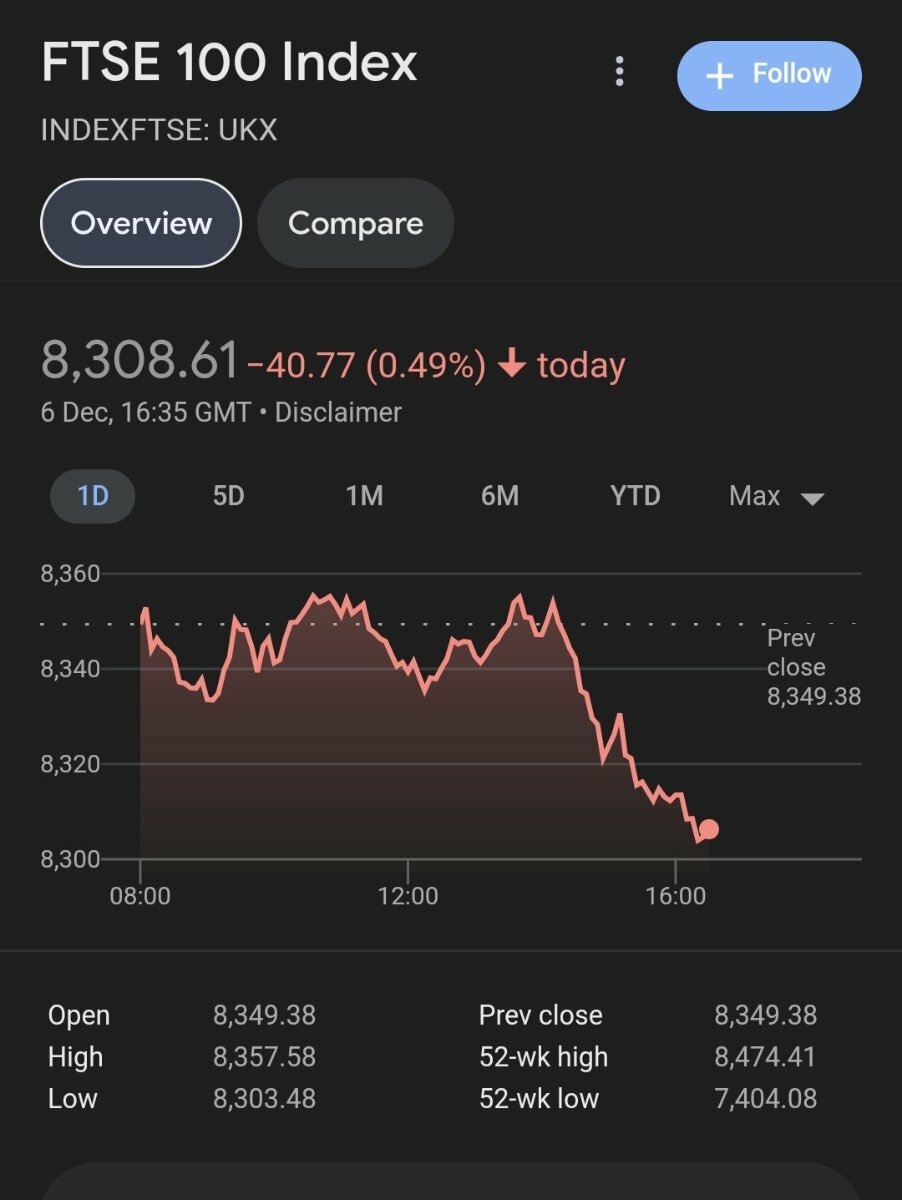Open the Disclaimer link
This screenshot has height=1200, width=902.
[338, 412]
